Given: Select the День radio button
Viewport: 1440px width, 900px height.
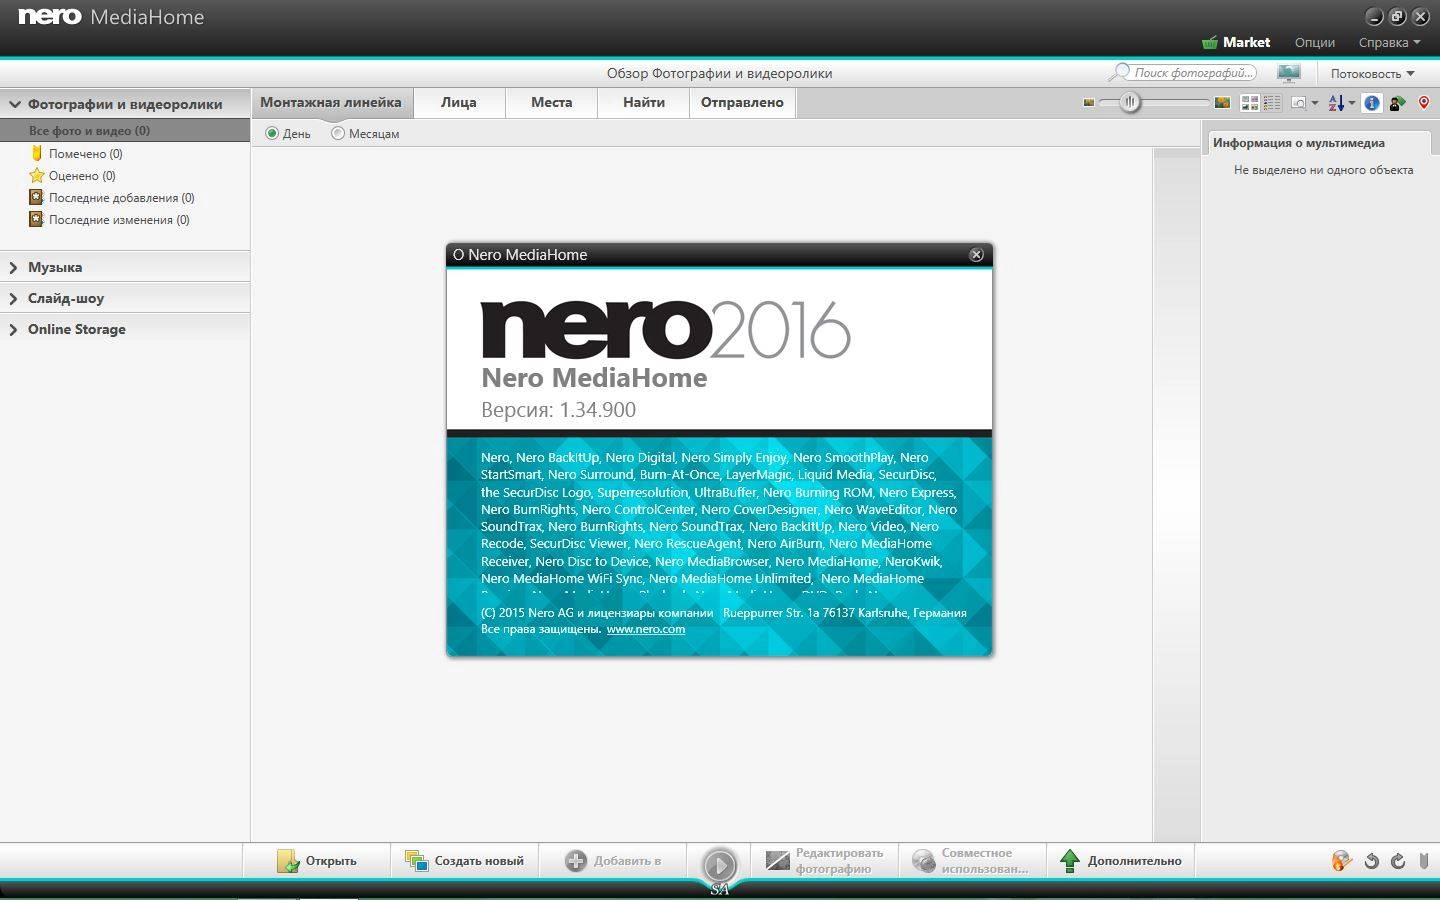Looking at the screenshot, I should point(272,133).
